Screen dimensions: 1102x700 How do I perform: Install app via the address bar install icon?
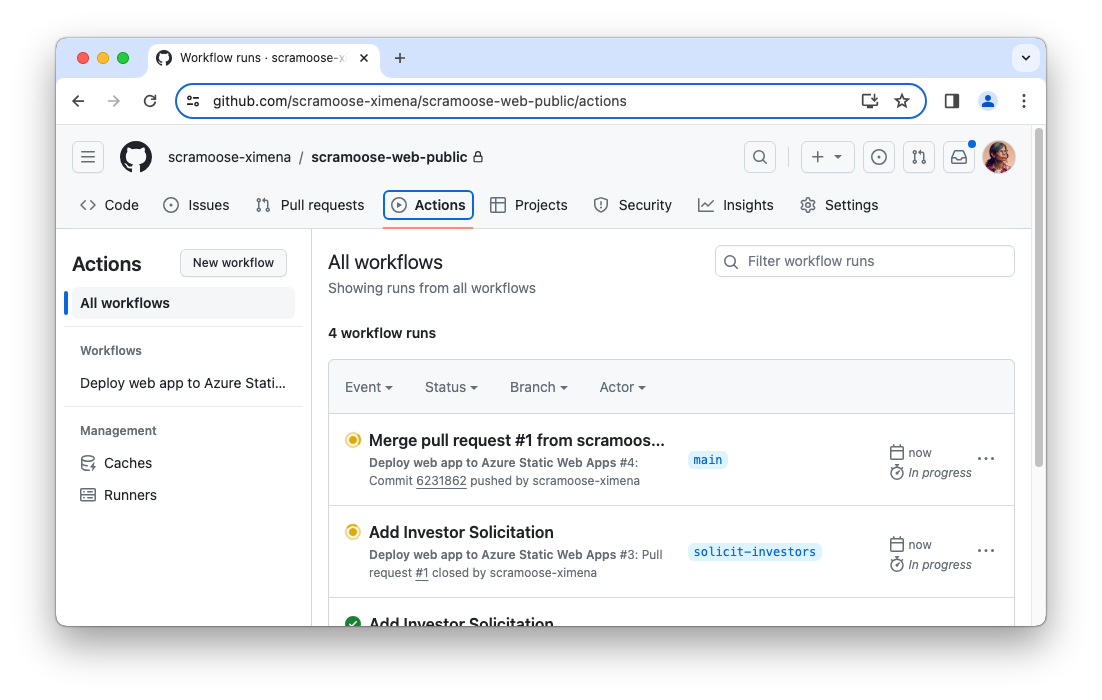click(x=870, y=101)
